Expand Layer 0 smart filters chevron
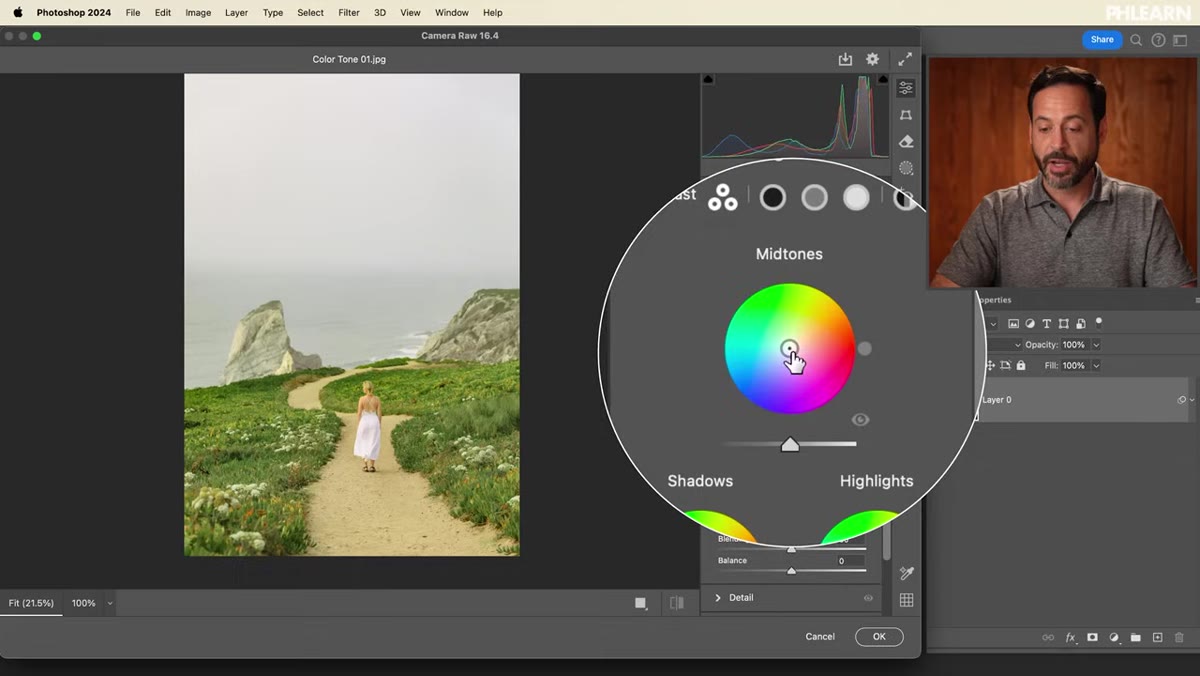The image size is (1200, 676). click(x=1192, y=400)
